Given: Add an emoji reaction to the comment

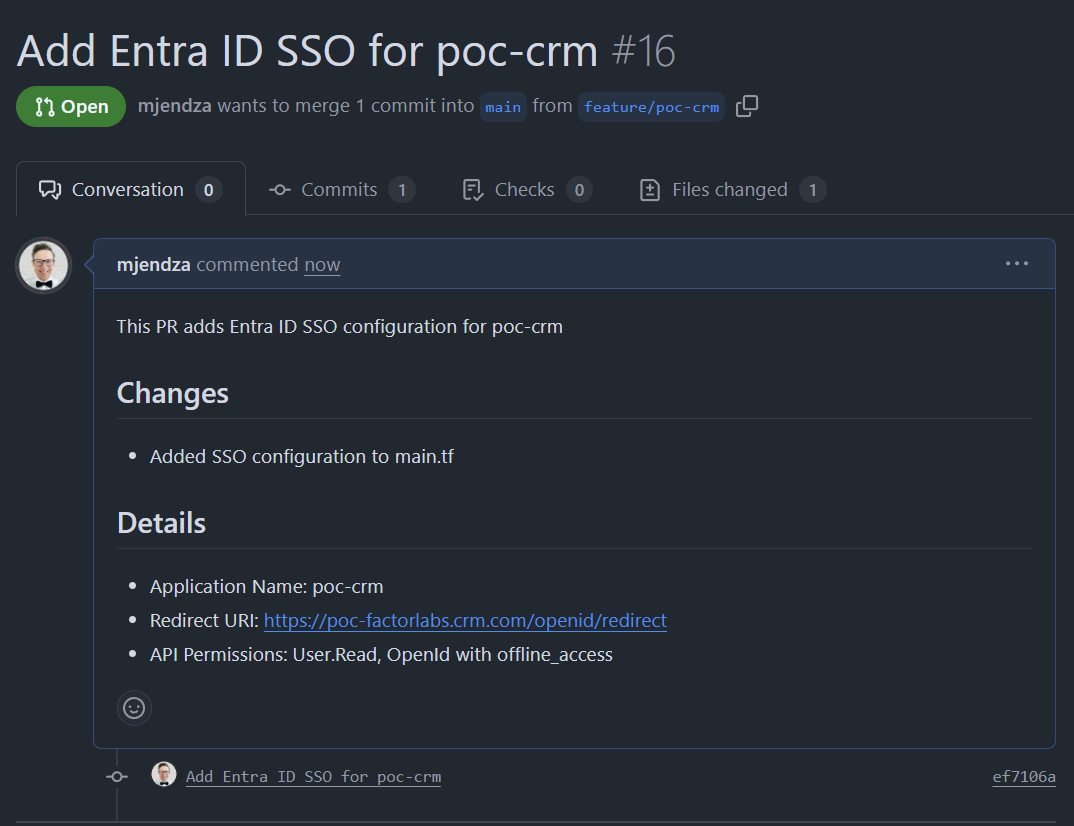Looking at the screenshot, I should (134, 708).
